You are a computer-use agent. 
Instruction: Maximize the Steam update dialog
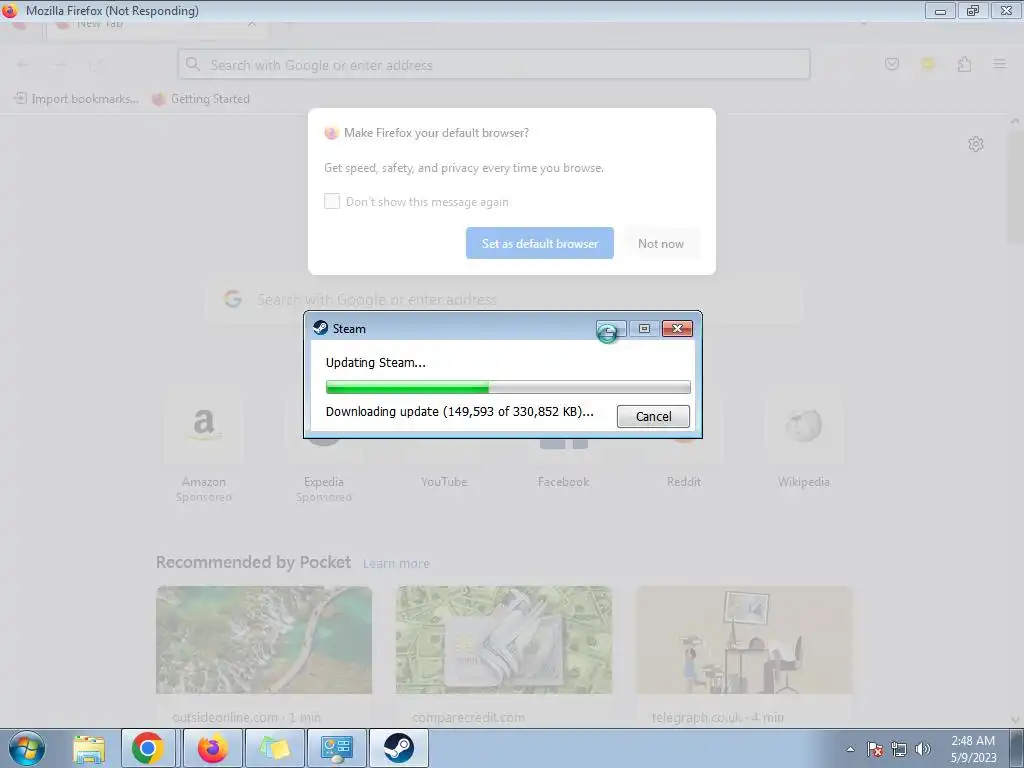pos(644,328)
